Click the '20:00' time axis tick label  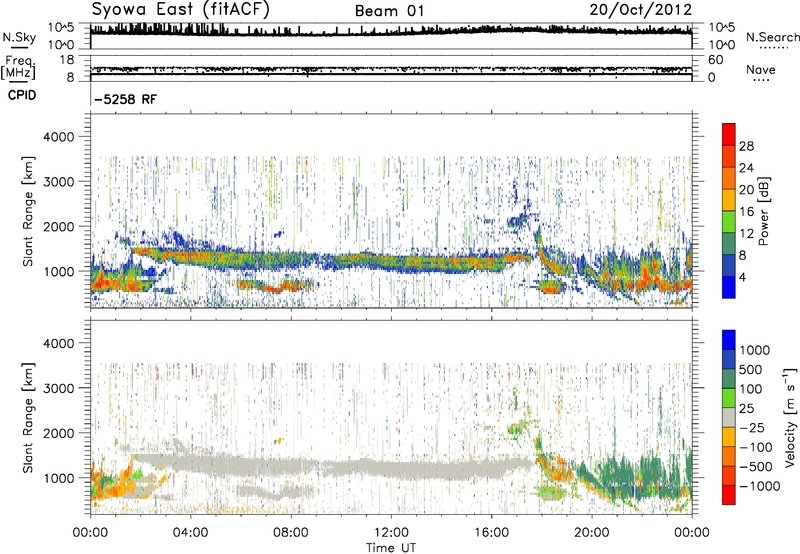point(591,533)
